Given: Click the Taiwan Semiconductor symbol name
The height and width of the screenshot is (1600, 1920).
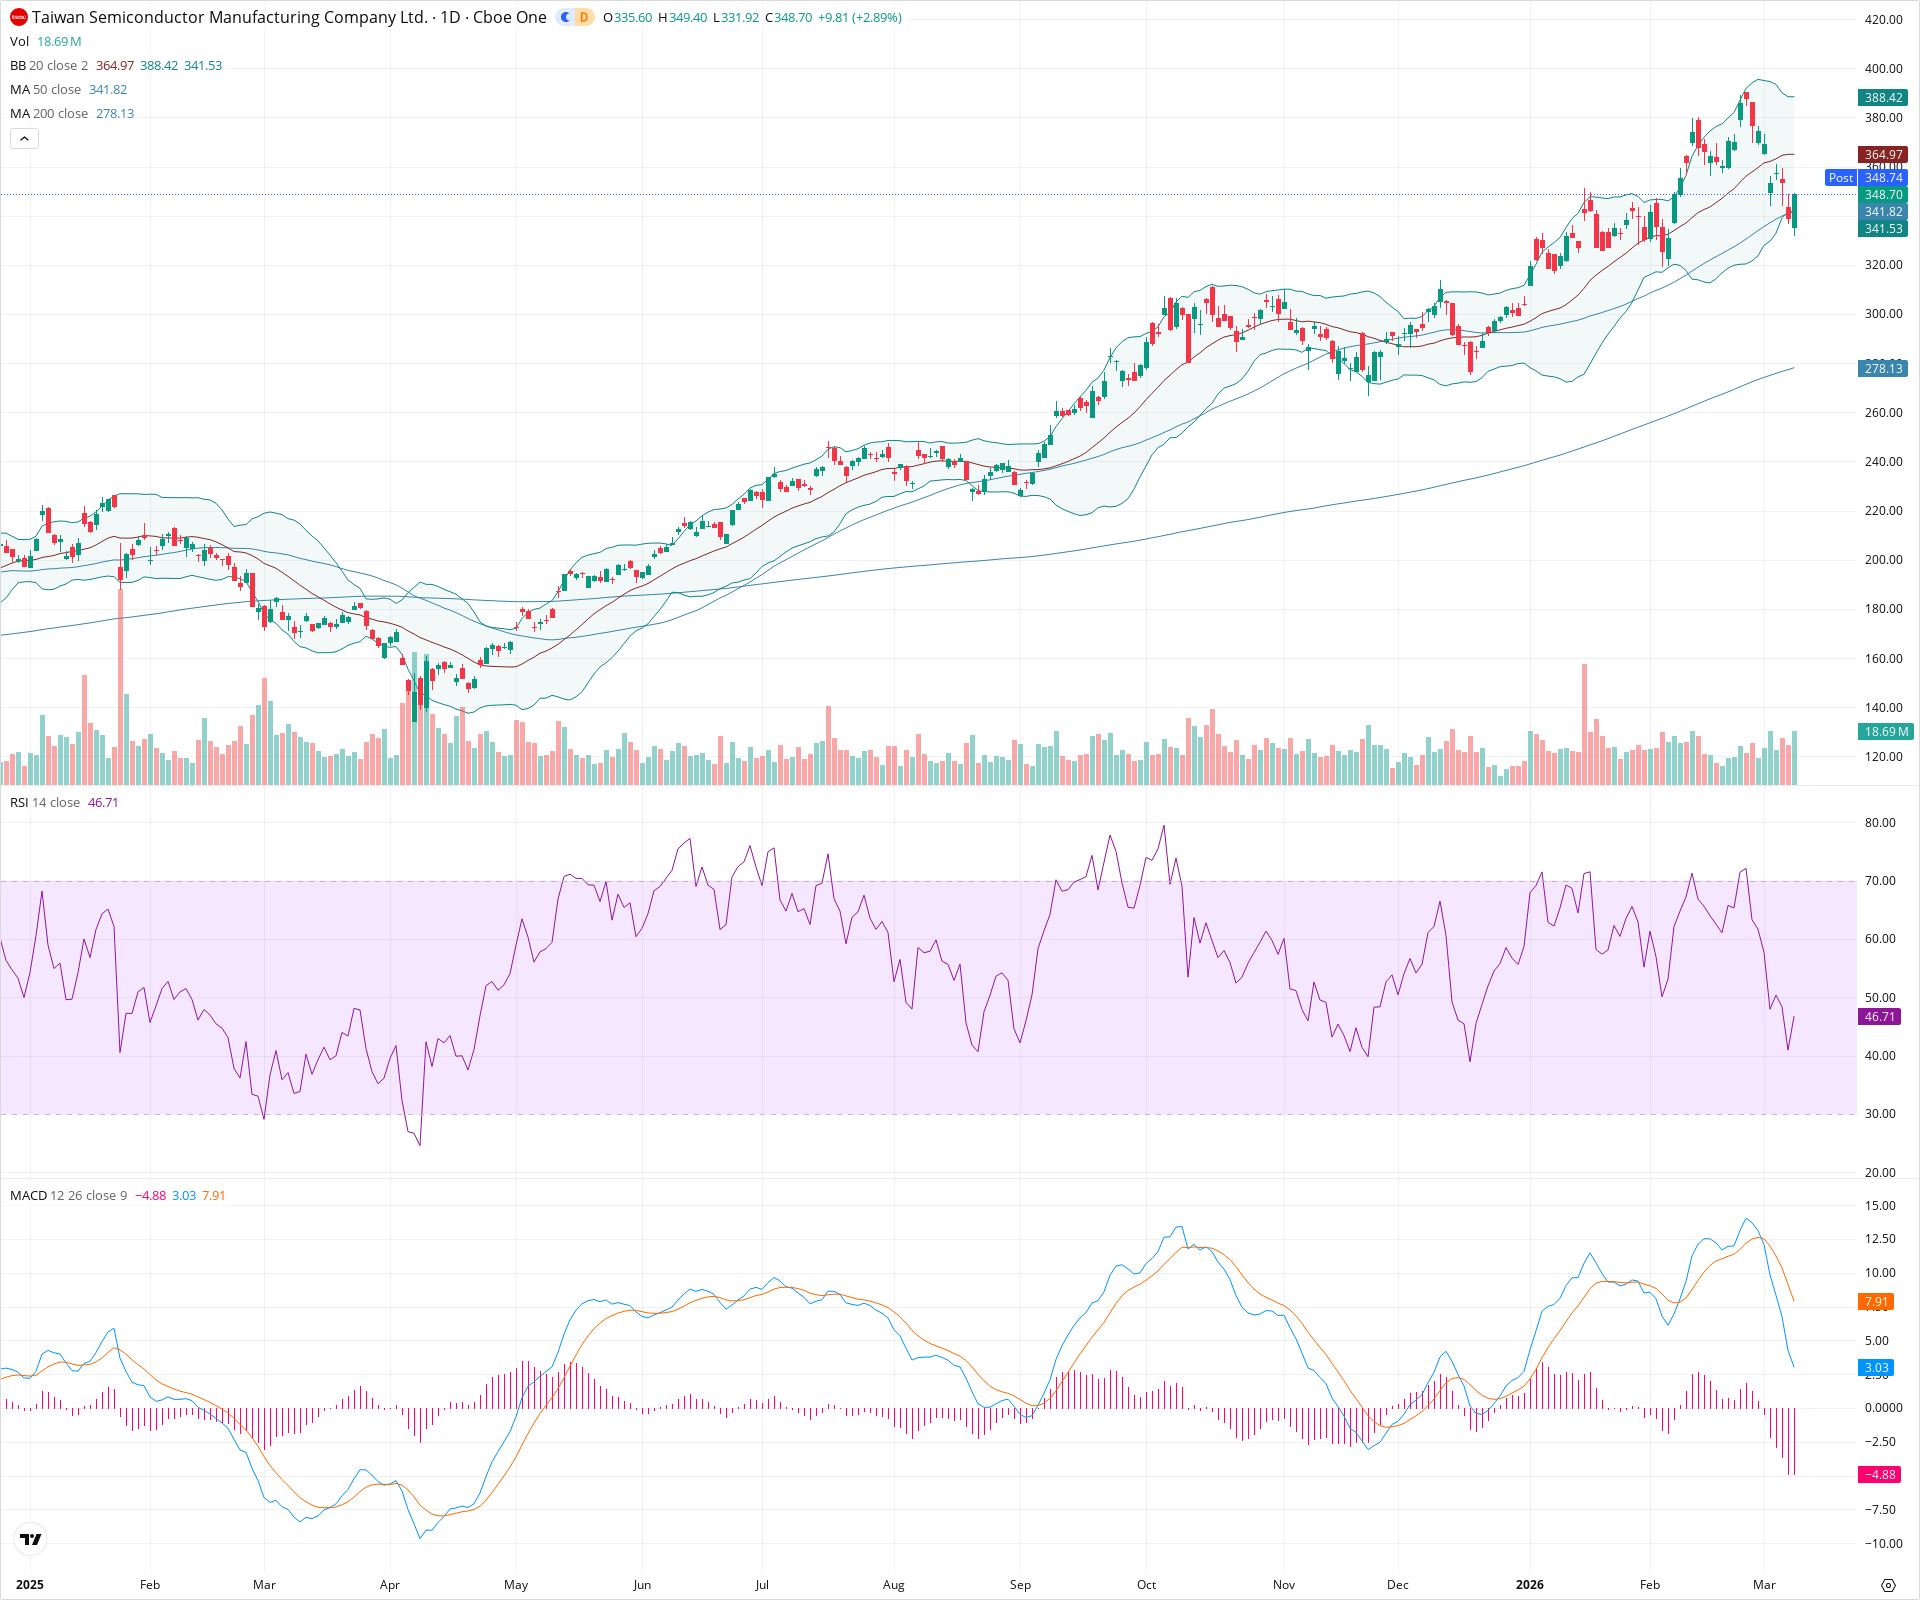Looking at the screenshot, I should [230, 17].
